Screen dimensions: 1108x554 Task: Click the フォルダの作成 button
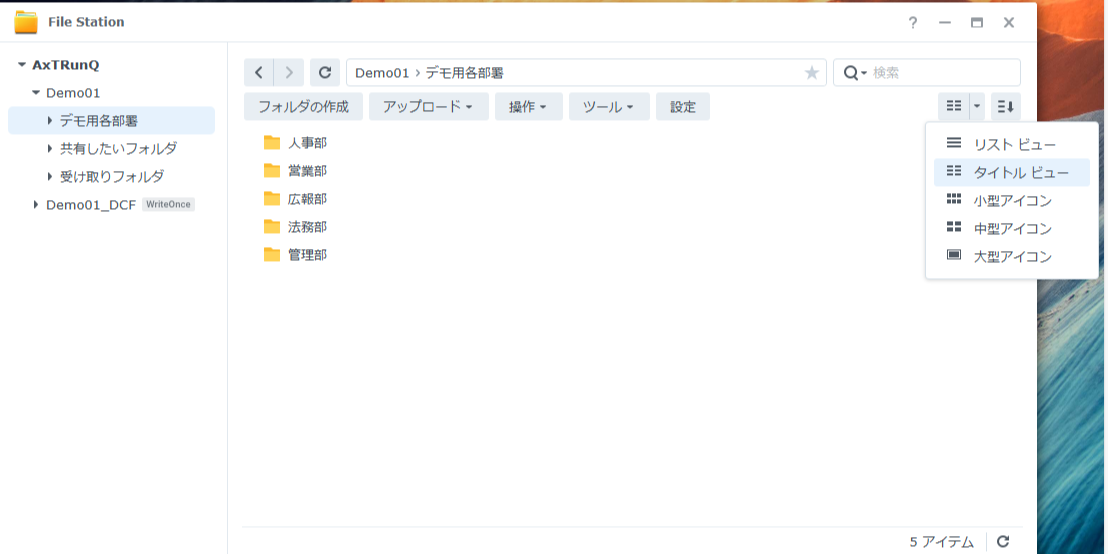pos(303,107)
